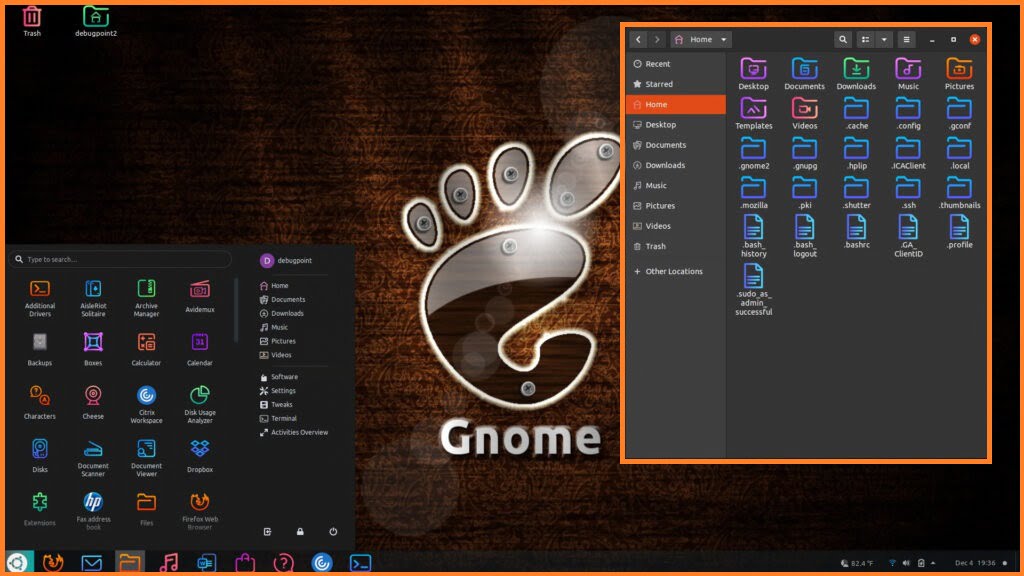Expand the system tray arrow in taskbar
1024x576 pixels.
tap(933, 563)
